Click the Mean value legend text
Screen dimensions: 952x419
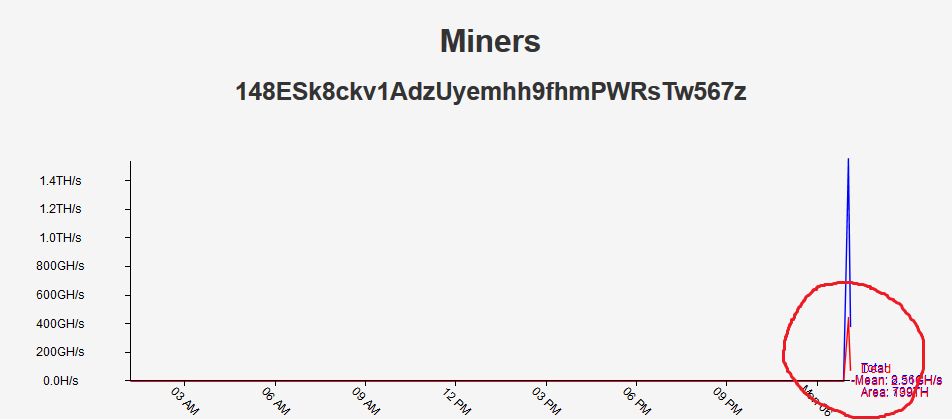click(x=899, y=381)
